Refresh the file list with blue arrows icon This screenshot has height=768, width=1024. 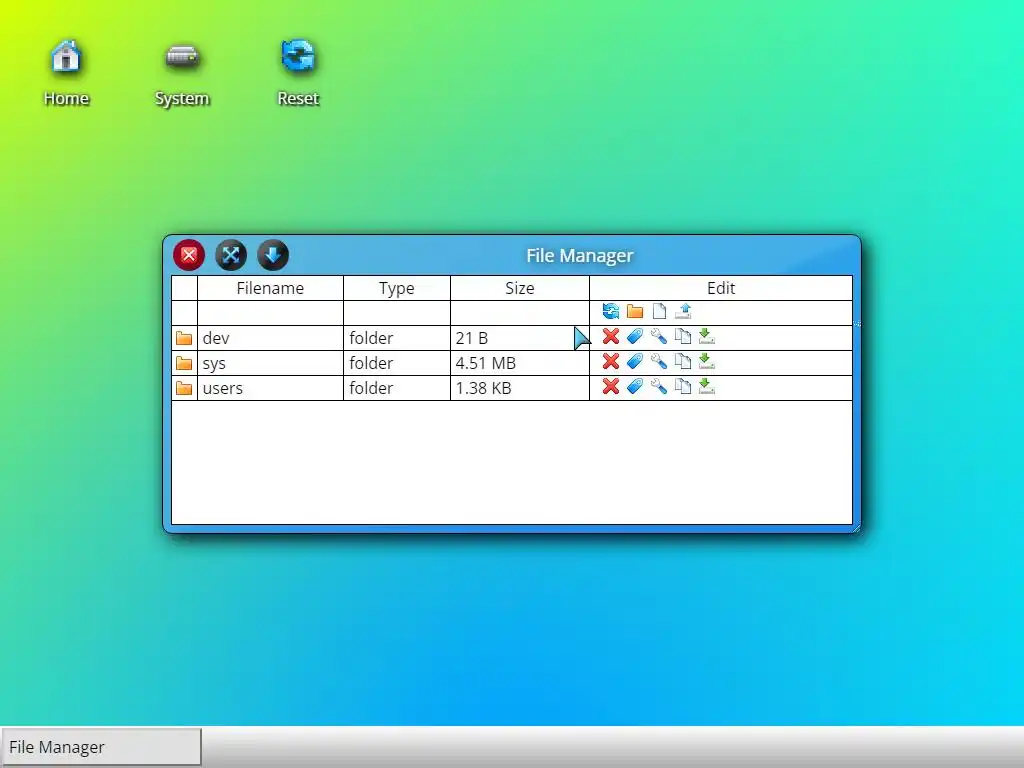[611, 312]
